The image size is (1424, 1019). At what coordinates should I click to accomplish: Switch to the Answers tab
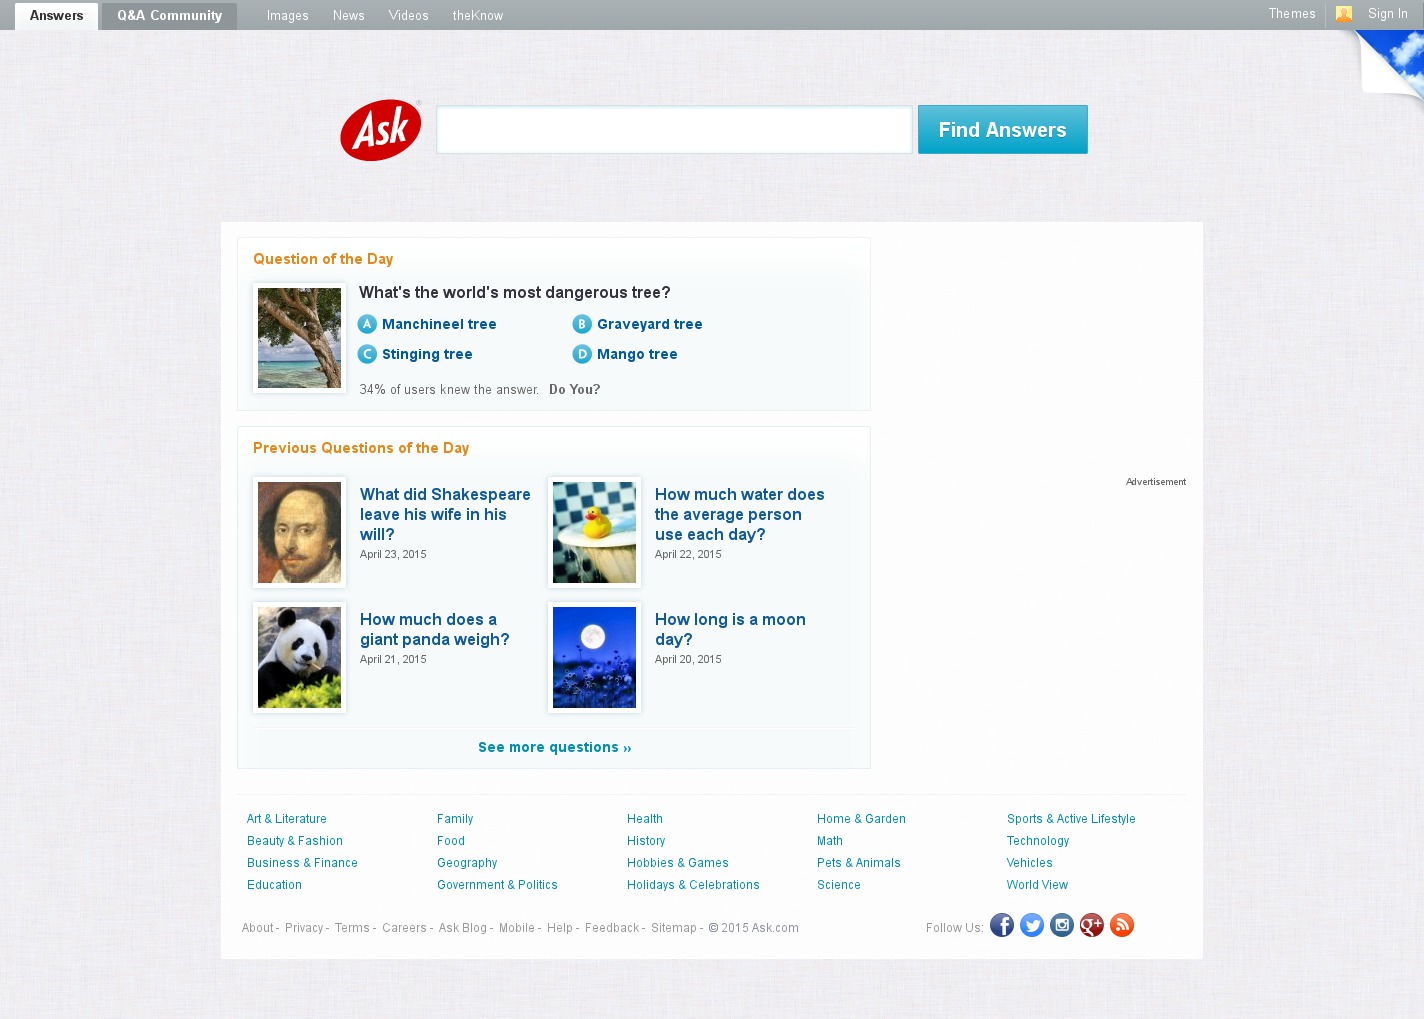[x=57, y=16]
